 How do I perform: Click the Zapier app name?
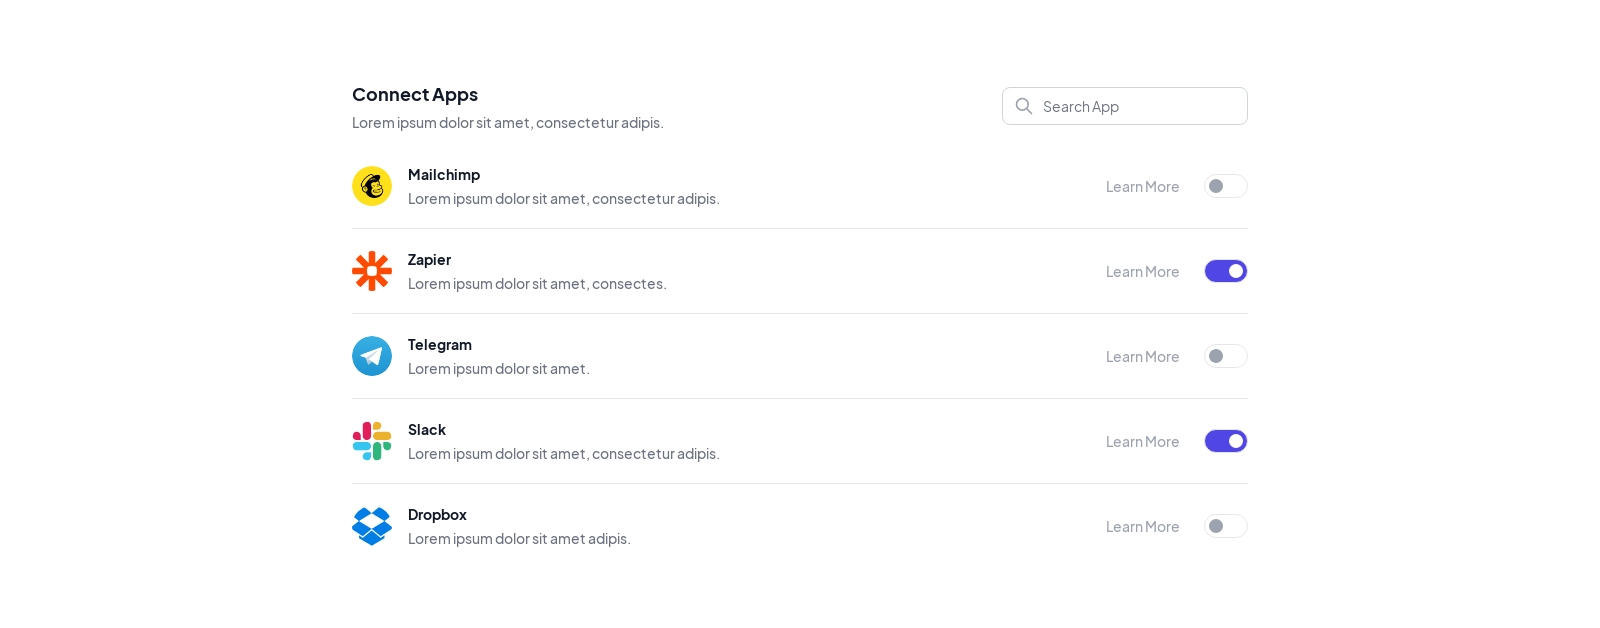[429, 259]
